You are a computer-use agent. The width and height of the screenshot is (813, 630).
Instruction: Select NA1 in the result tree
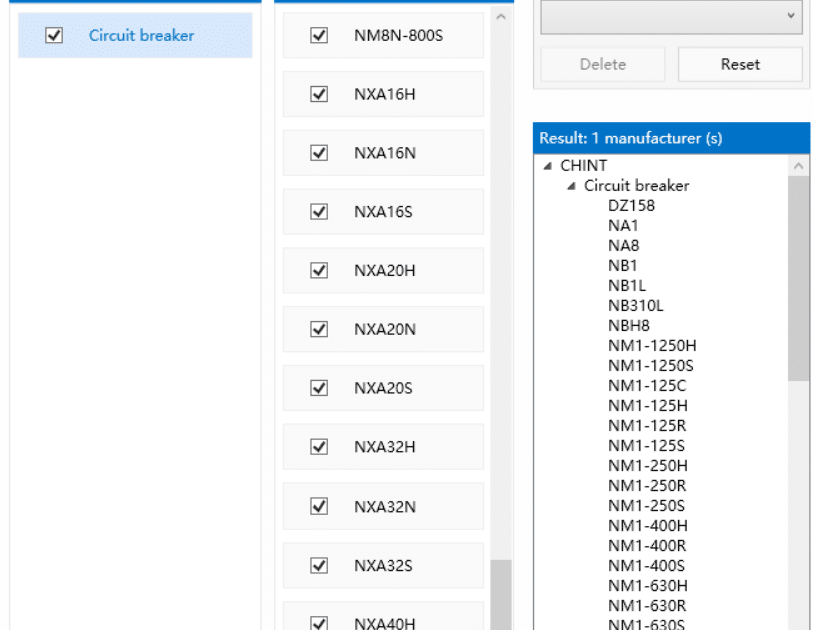coord(623,226)
